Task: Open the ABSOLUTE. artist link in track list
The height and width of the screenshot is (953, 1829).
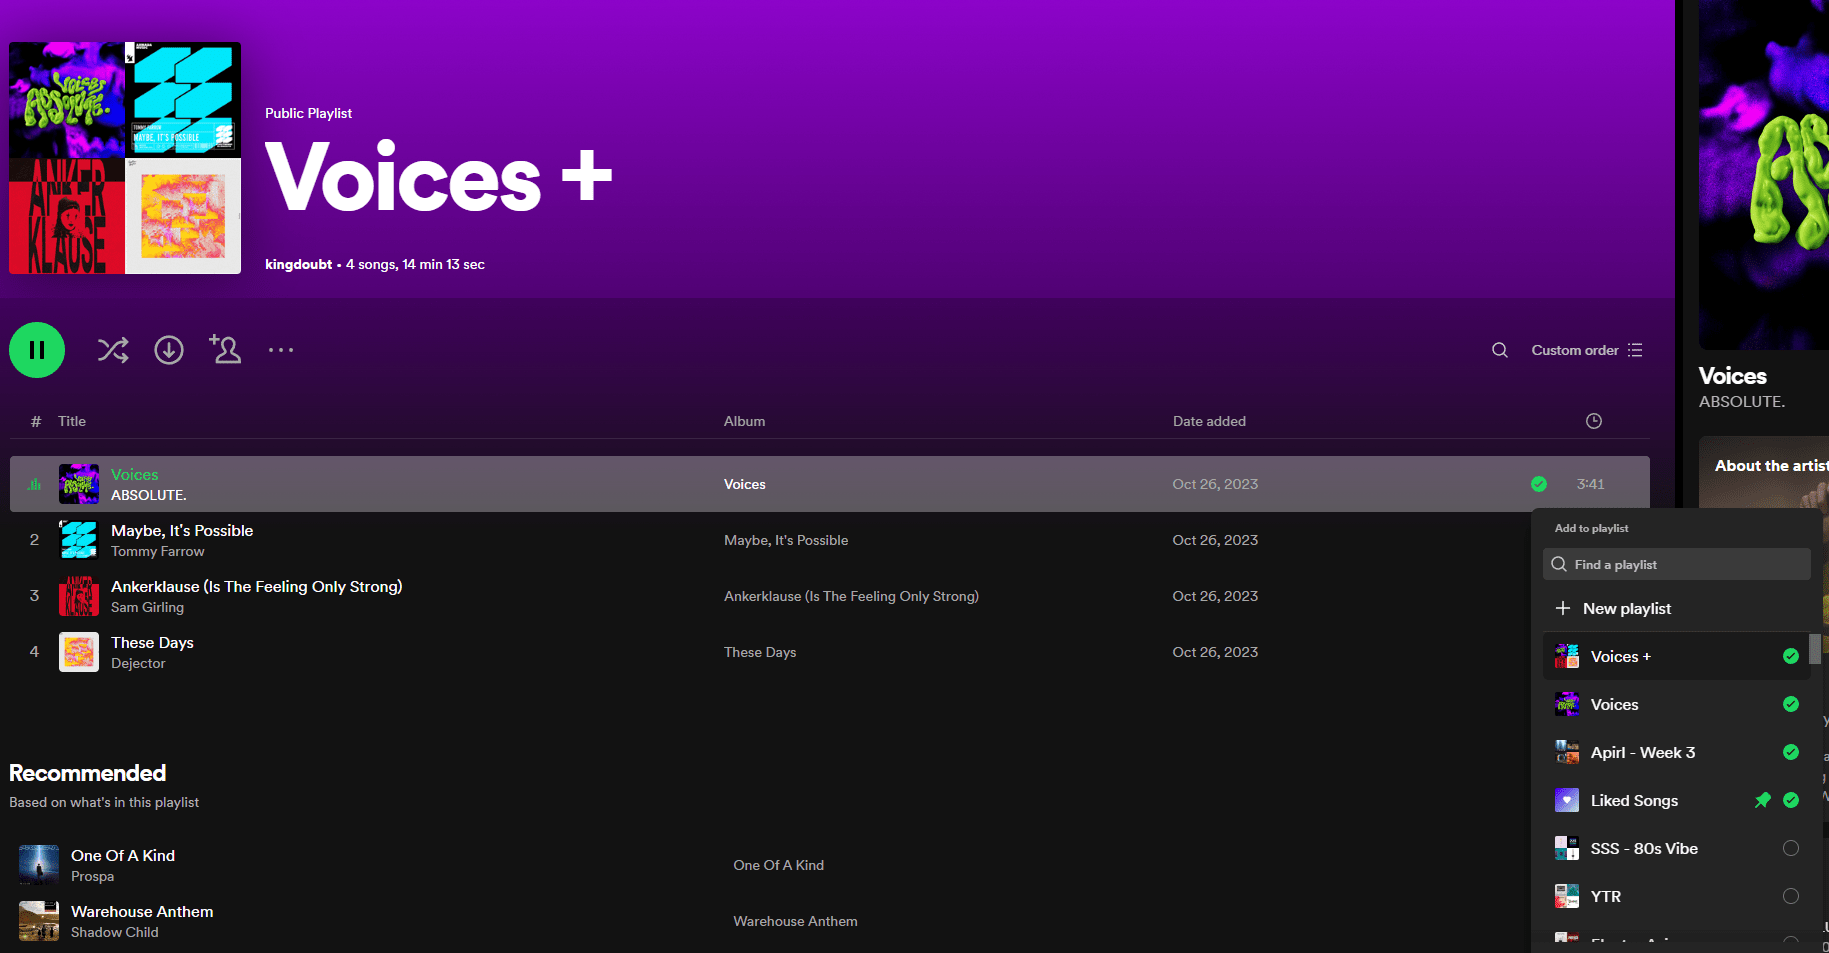Action: 149,495
